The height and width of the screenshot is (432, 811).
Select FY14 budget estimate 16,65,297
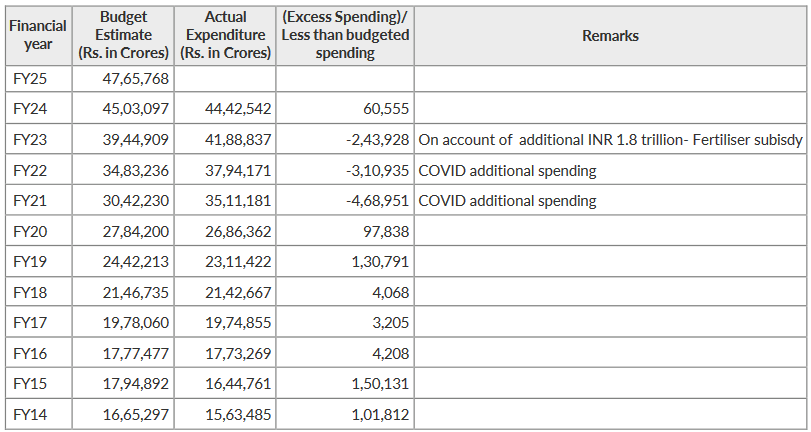tap(136, 415)
